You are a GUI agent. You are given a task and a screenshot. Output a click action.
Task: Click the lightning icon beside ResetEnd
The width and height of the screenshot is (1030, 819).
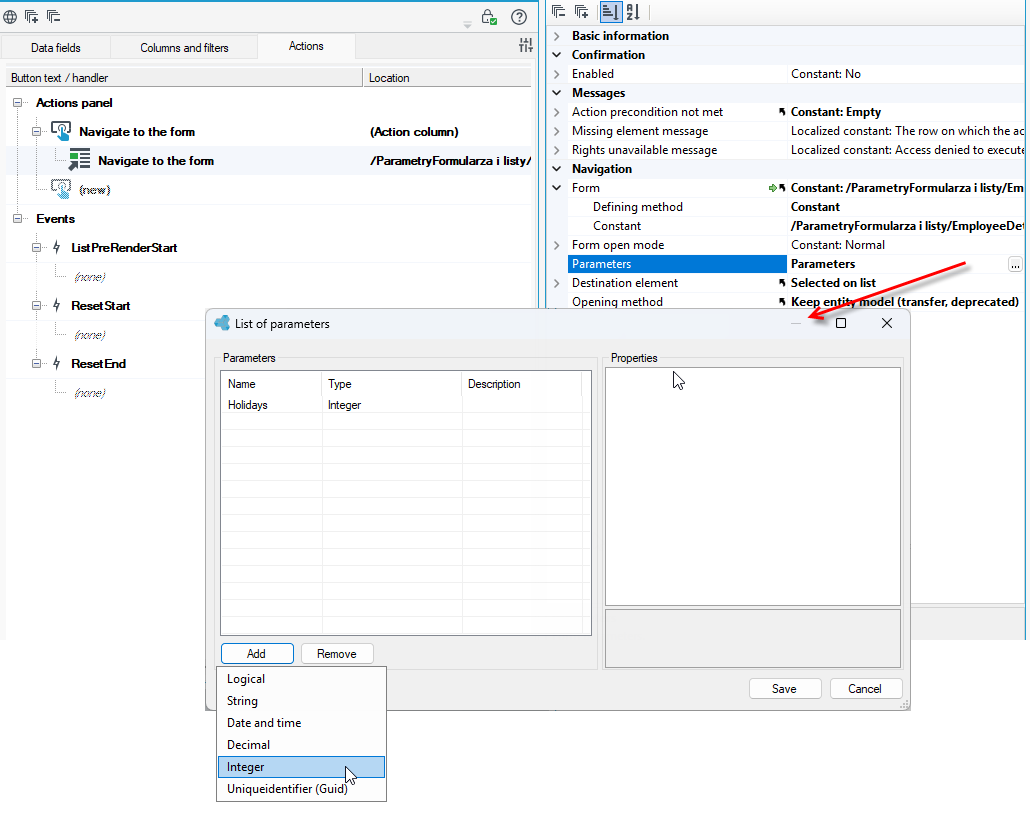tap(56, 363)
